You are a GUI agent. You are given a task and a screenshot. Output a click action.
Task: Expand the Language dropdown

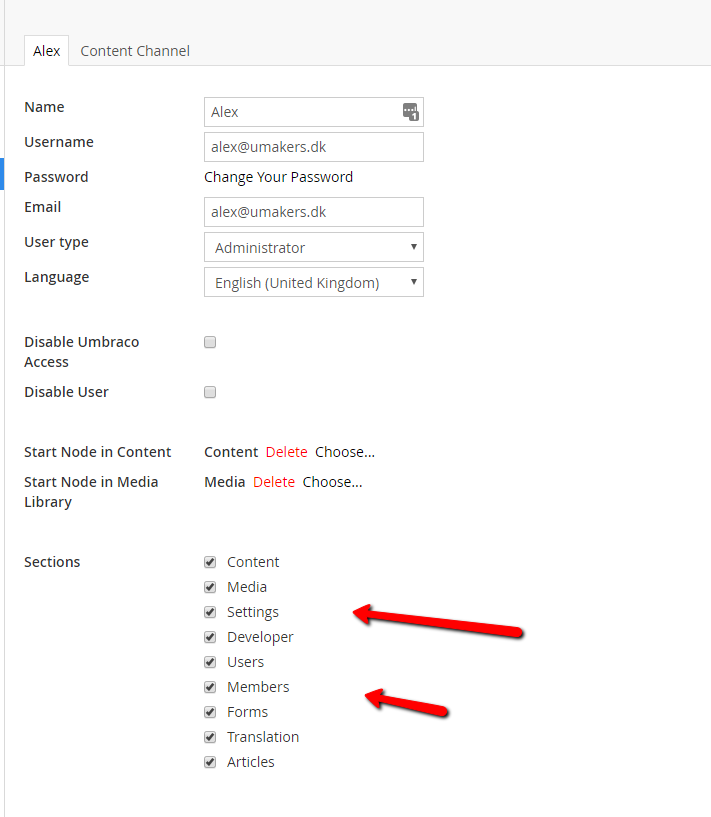click(x=313, y=282)
